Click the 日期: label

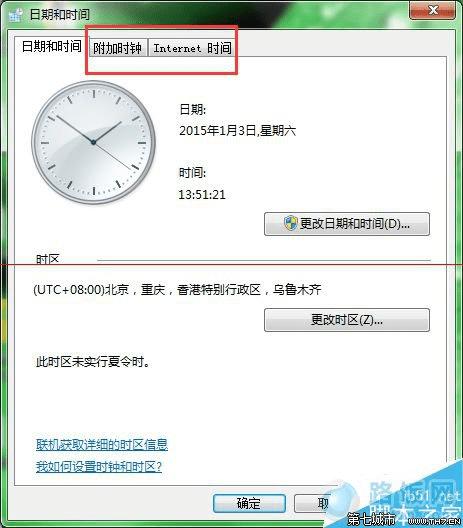click(x=193, y=109)
